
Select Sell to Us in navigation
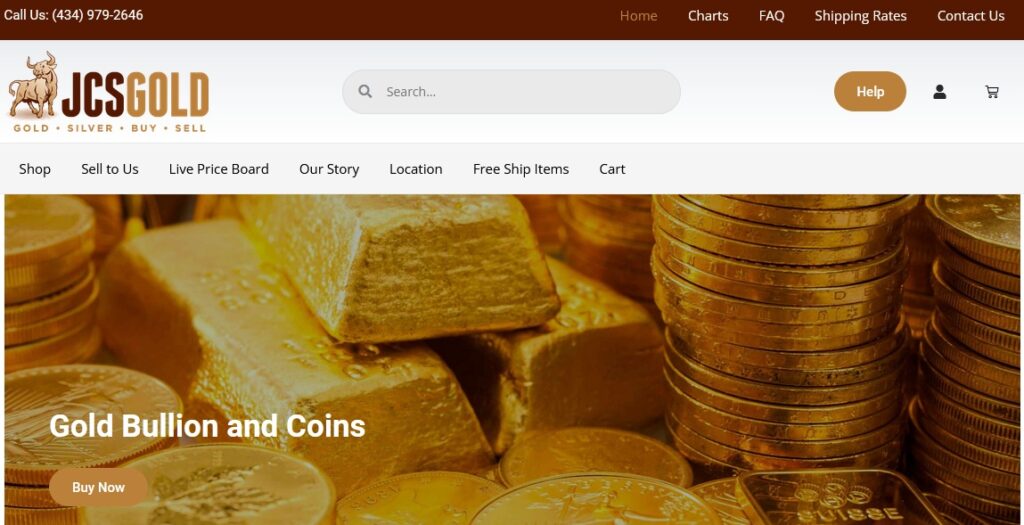click(x=110, y=169)
